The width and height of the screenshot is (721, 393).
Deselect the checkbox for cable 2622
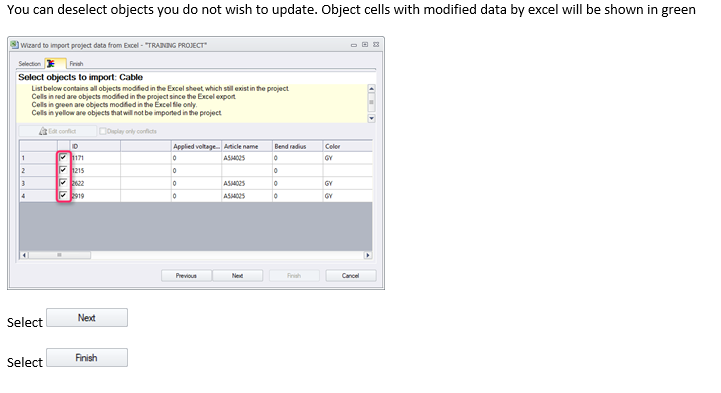[x=63, y=183]
